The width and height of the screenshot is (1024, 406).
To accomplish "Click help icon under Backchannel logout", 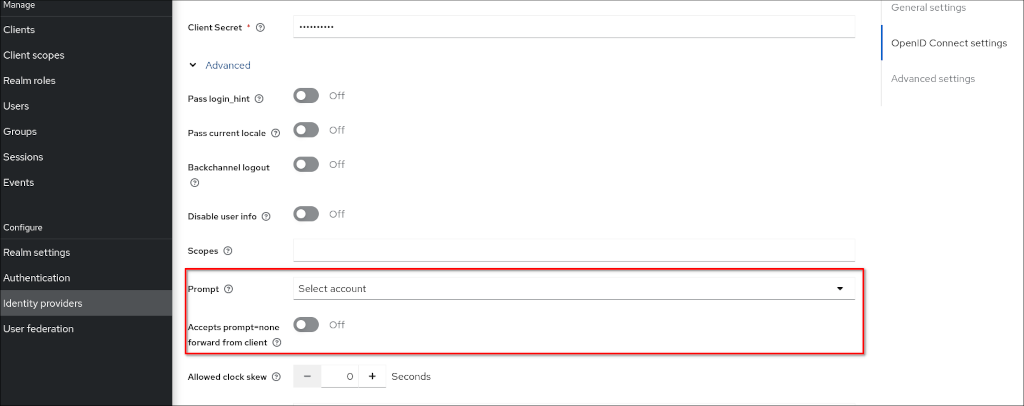I will pos(194,183).
